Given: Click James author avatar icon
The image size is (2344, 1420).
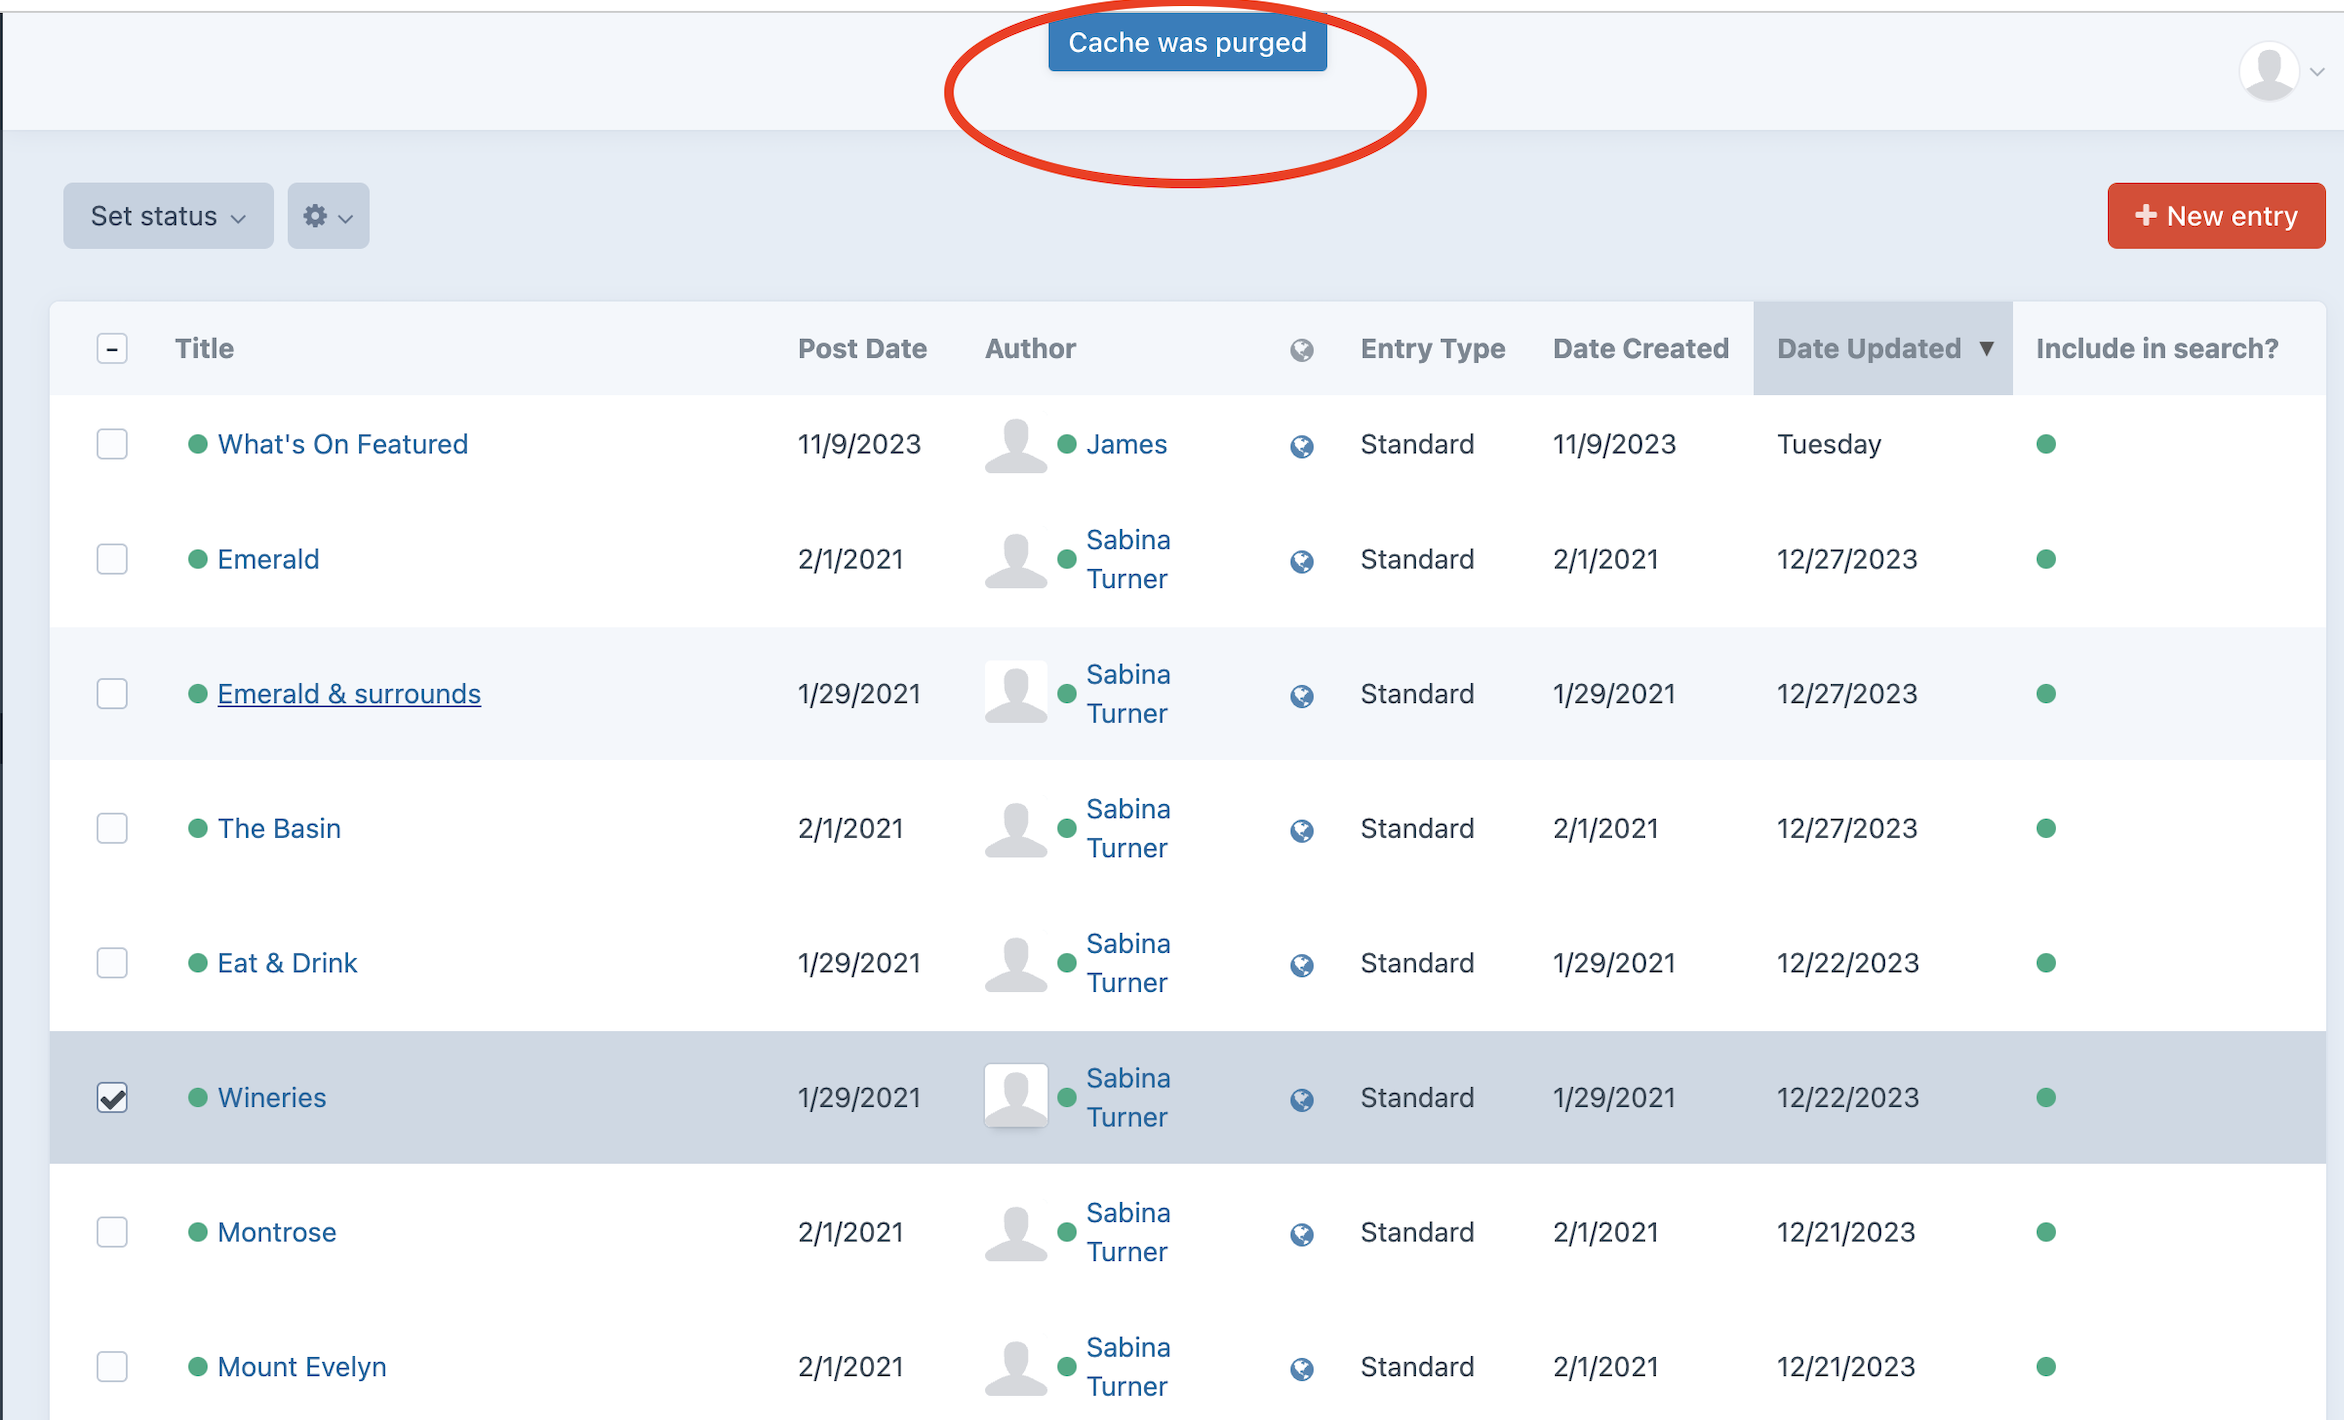Looking at the screenshot, I should point(1015,444).
